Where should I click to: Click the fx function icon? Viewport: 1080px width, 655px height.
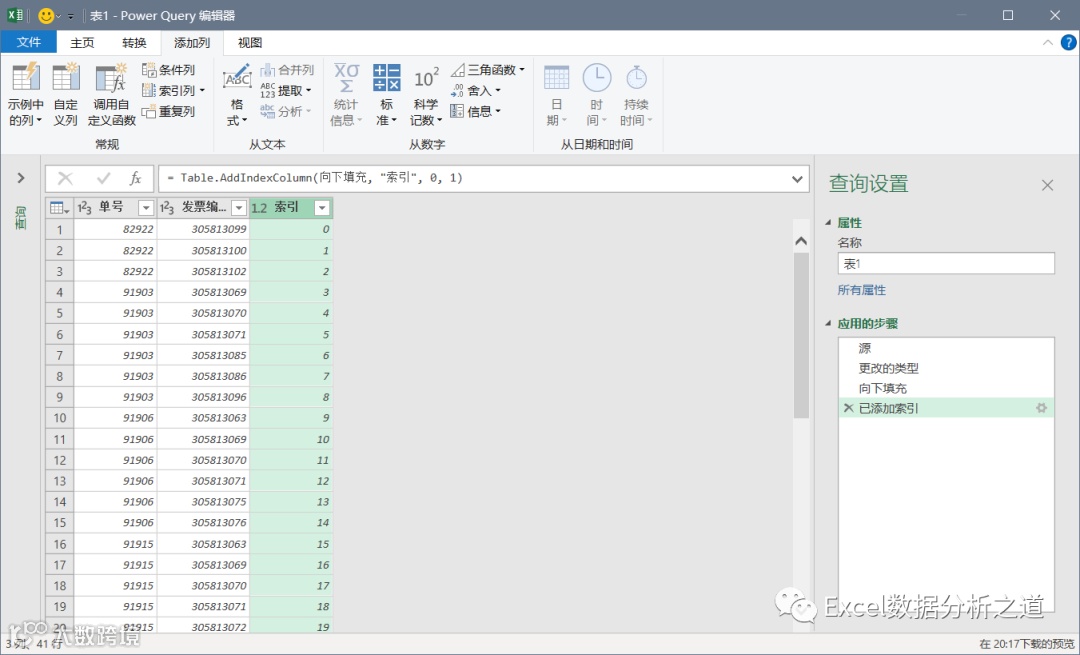pyautogui.click(x=136, y=178)
